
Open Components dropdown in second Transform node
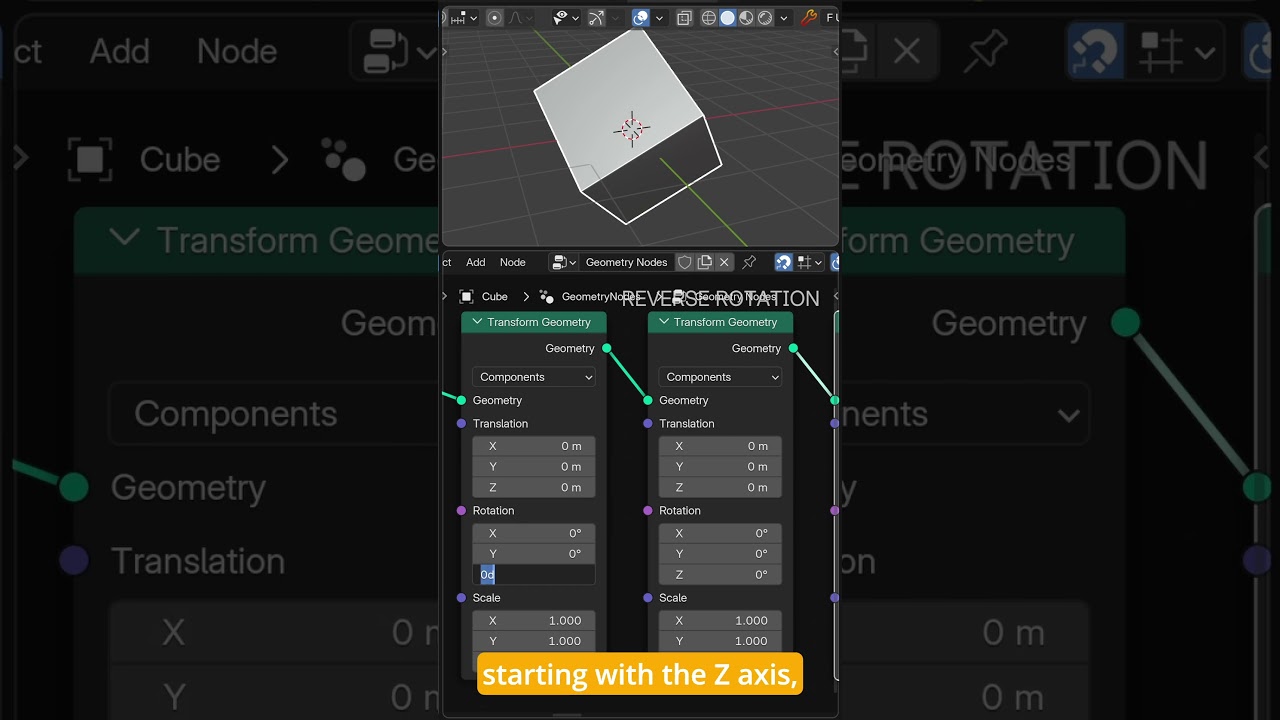coord(720,377)
